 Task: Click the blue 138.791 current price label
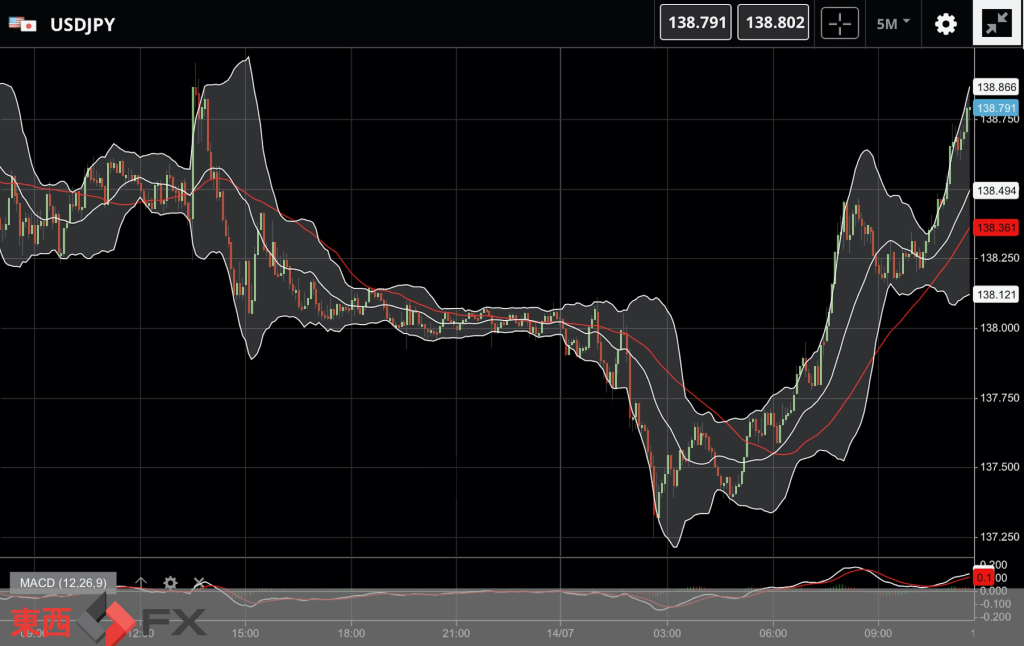pyautogui.click(x=996, y=108)
